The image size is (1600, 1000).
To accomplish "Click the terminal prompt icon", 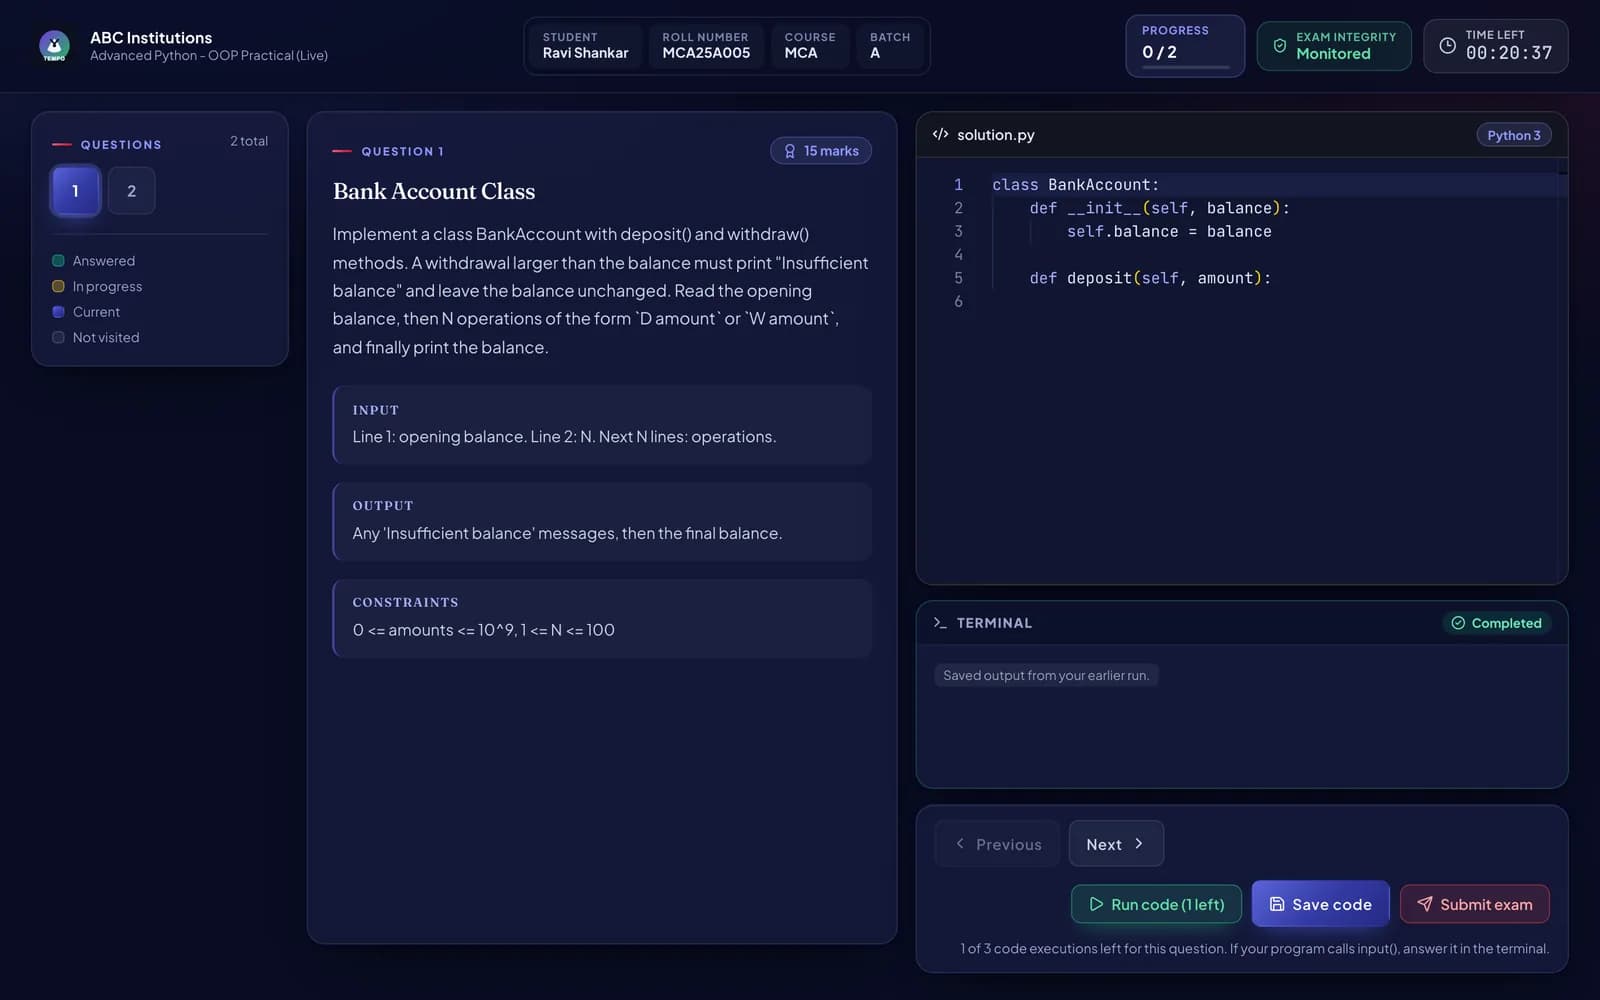I will [940, 622].
